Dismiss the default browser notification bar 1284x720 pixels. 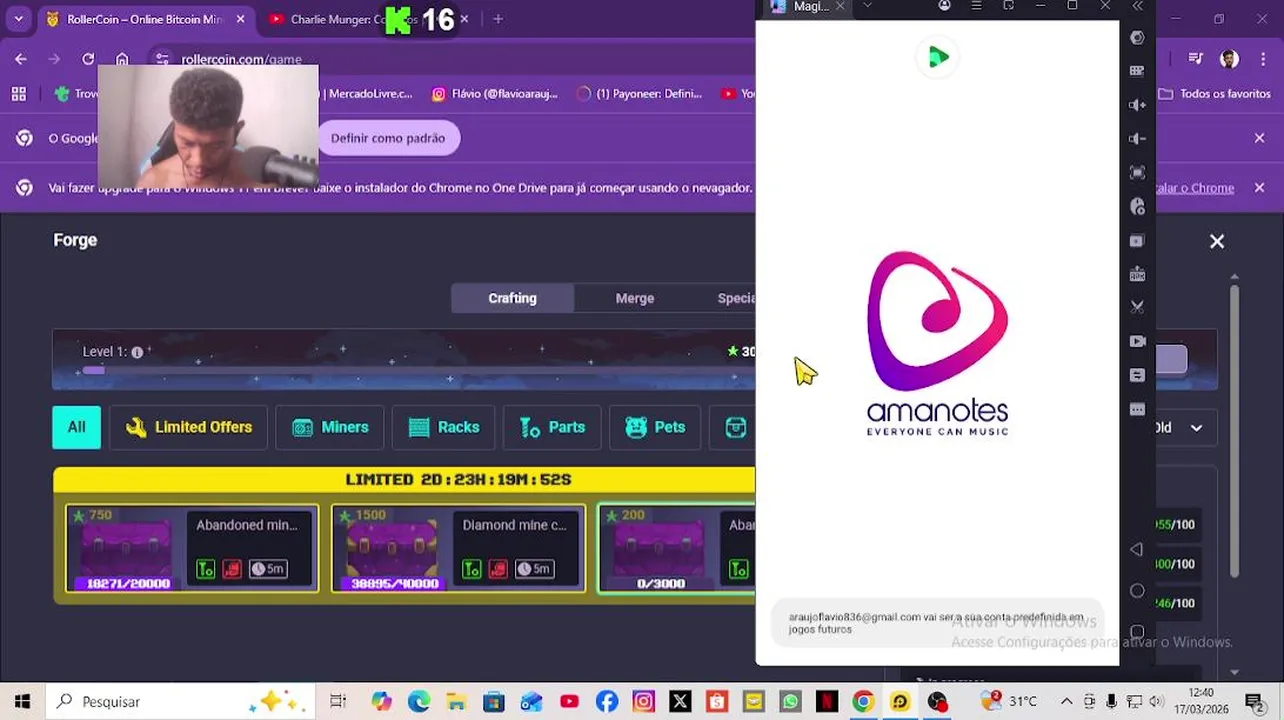(x=1260, y=138)
